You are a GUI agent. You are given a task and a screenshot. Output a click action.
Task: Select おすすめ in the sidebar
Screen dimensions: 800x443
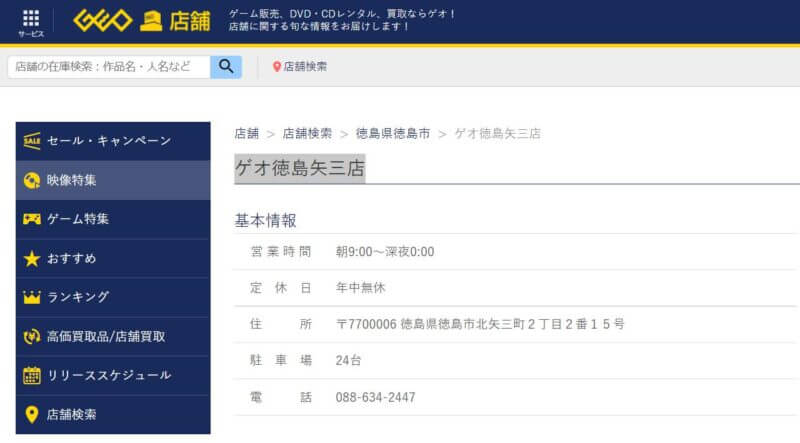click(x=113, y=258)
